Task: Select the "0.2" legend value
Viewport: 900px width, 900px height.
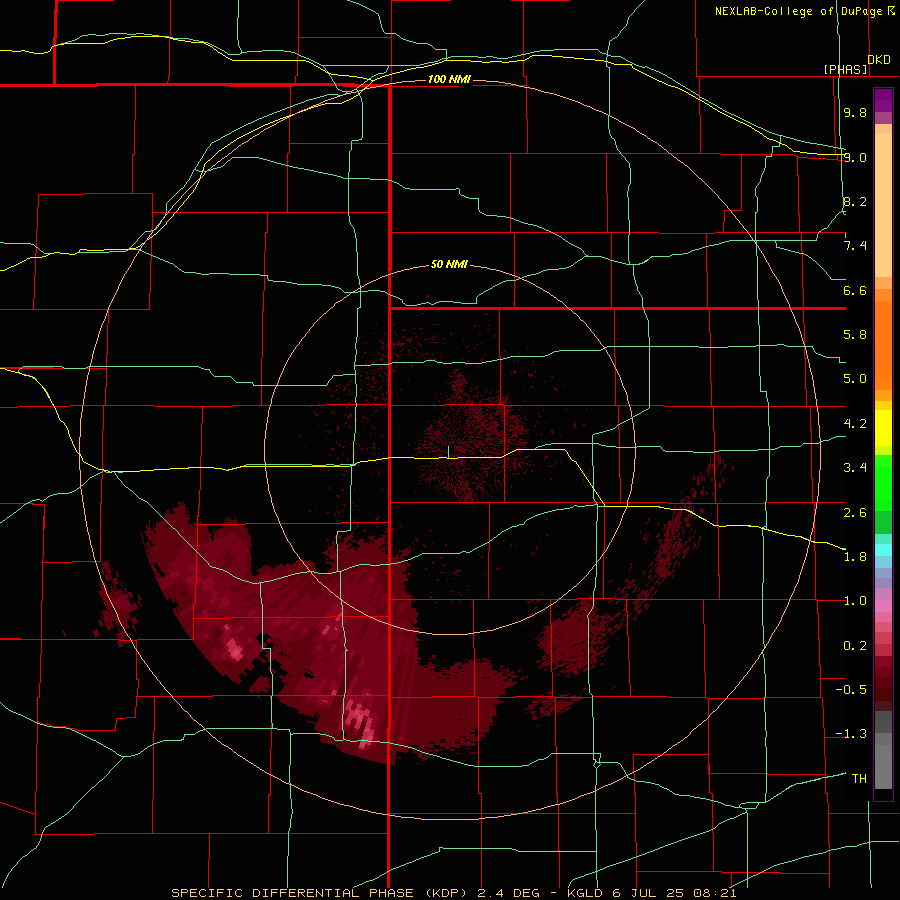Action: [855, 646]
